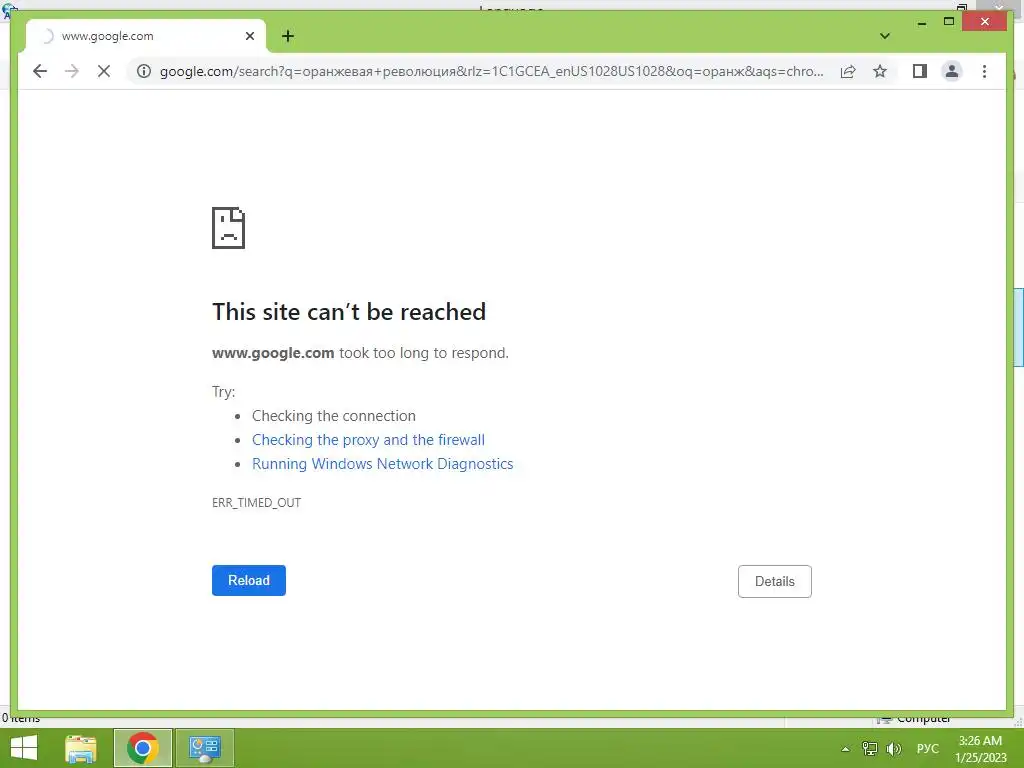Open the Chrome side panel
The height and width of the screenshot is (768, 1024).
pos(920,71)
